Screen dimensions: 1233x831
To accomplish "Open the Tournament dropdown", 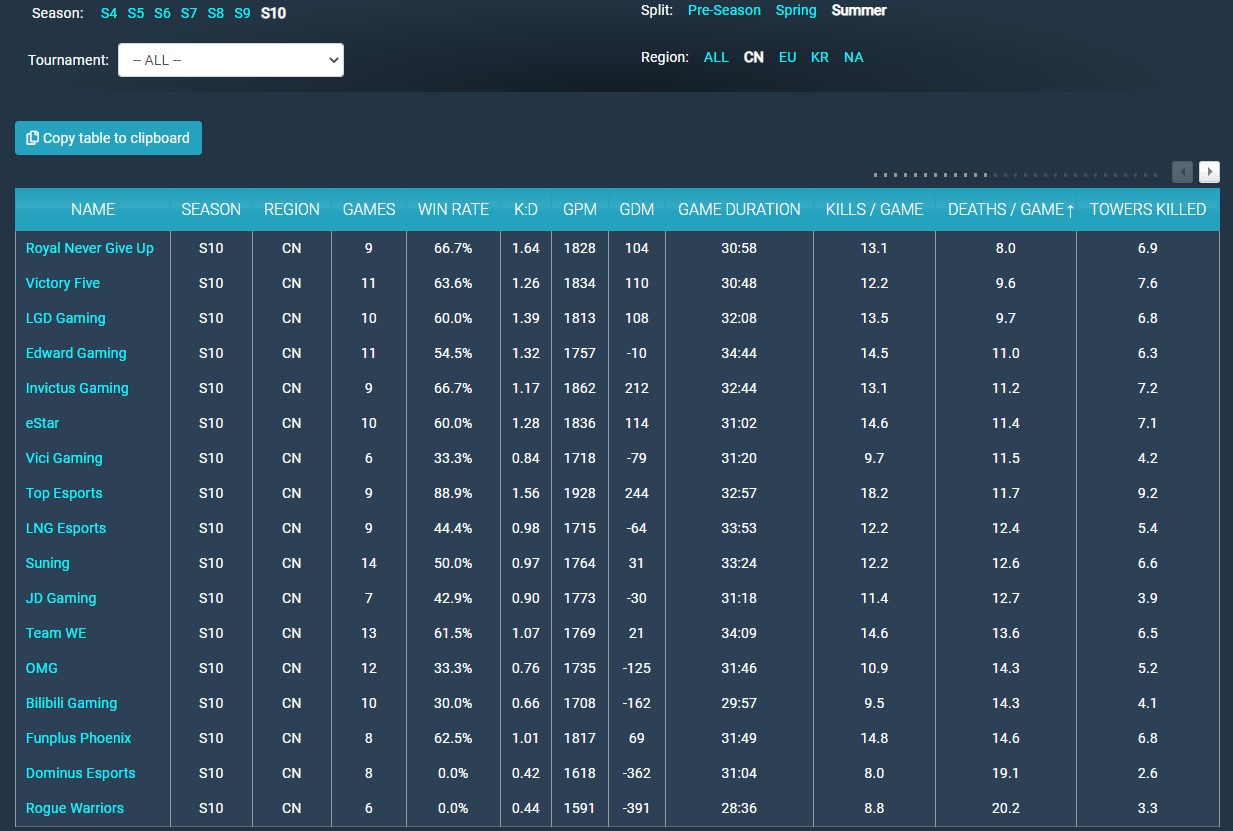I will coord(231,60).
